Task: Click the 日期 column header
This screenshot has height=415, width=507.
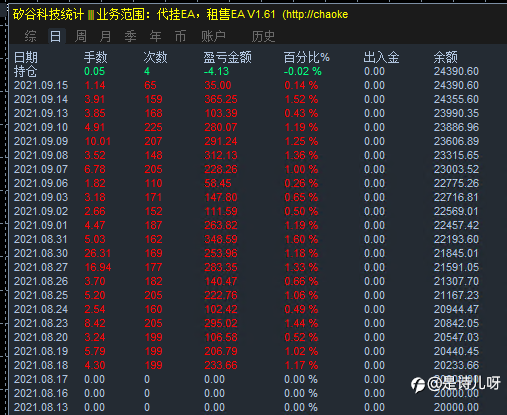Action: [26, 57]
